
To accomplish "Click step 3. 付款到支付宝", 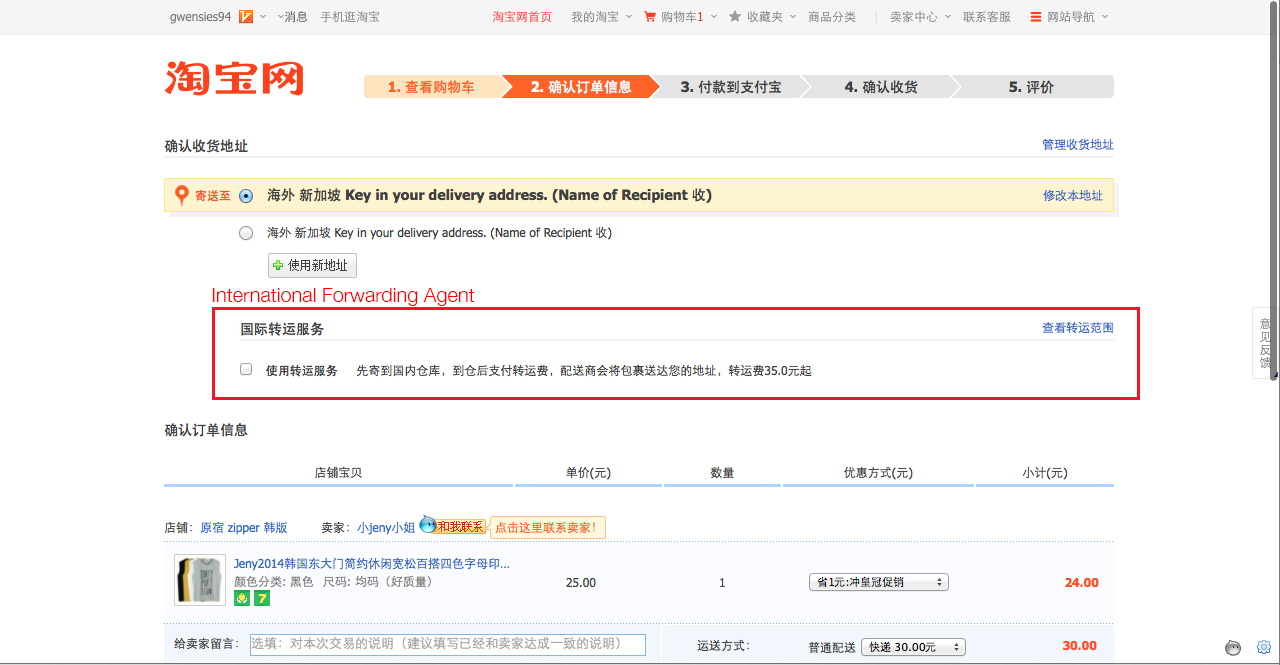I will click(x=731, y=87).
